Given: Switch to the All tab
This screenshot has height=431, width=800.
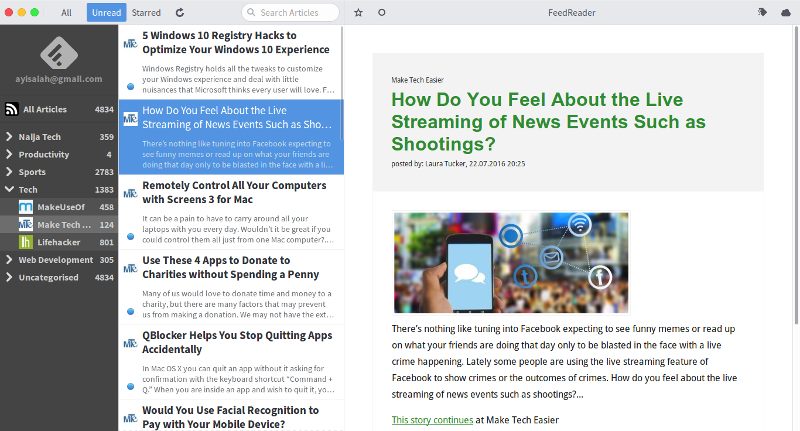Looking at the screenshot, I should (66, 13).
